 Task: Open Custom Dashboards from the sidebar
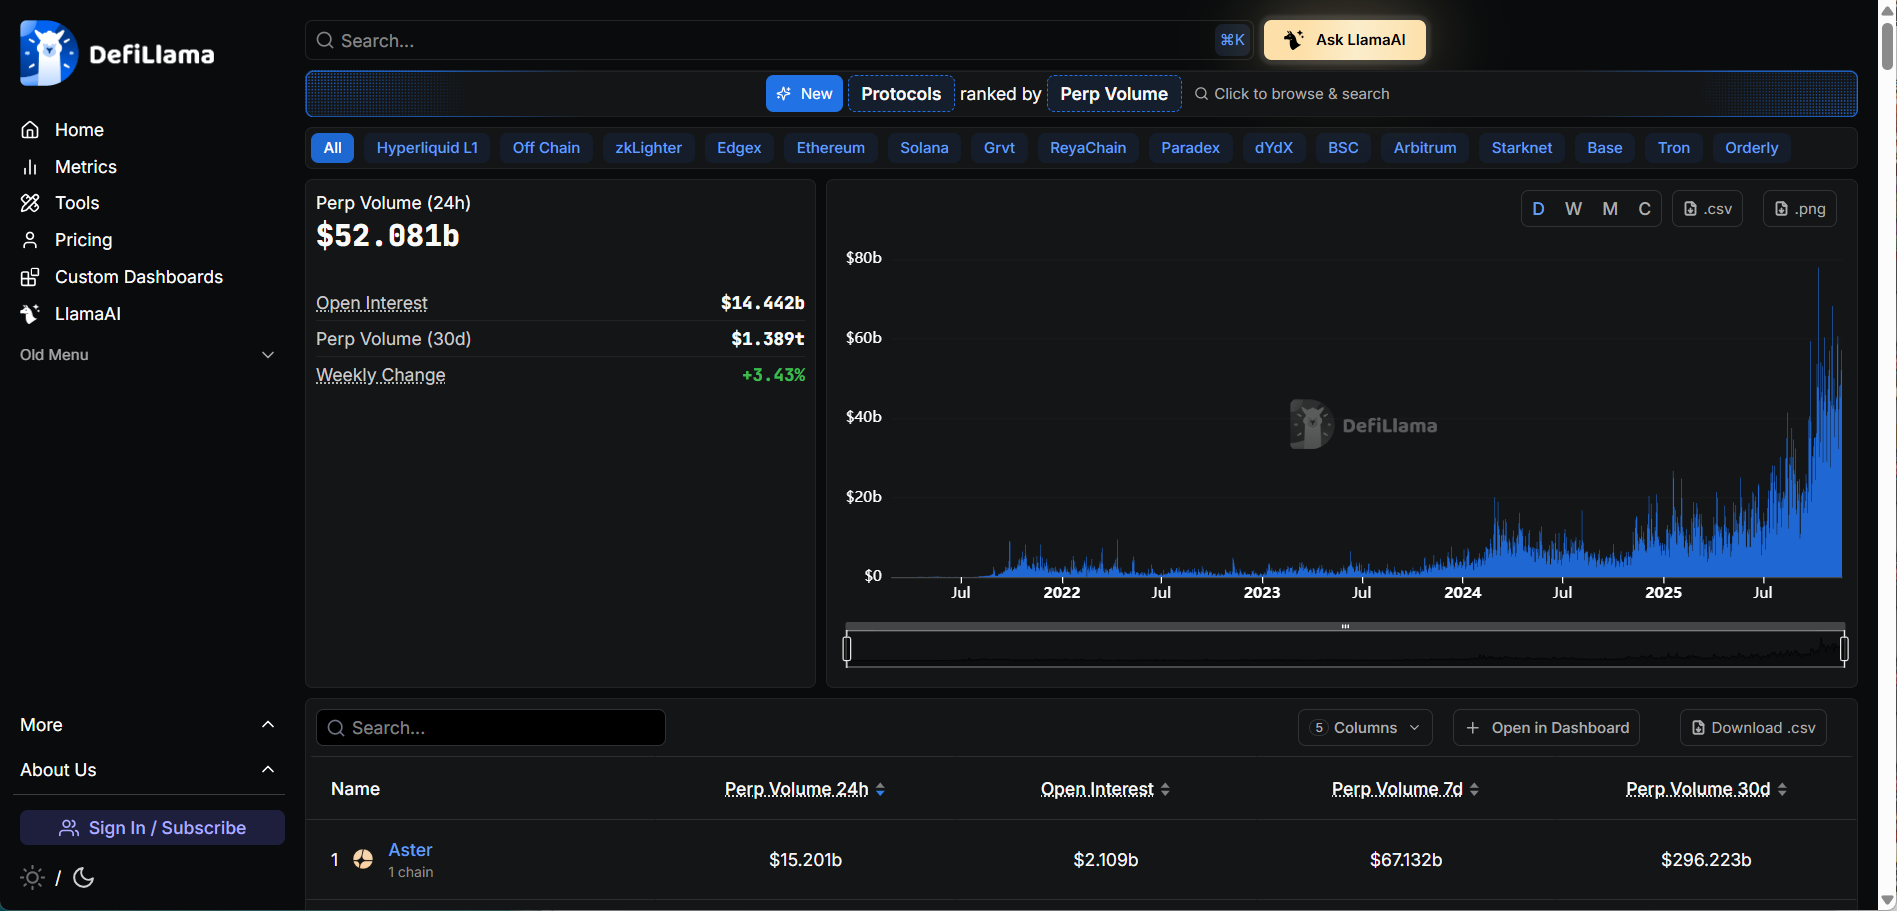click(30, 277)
